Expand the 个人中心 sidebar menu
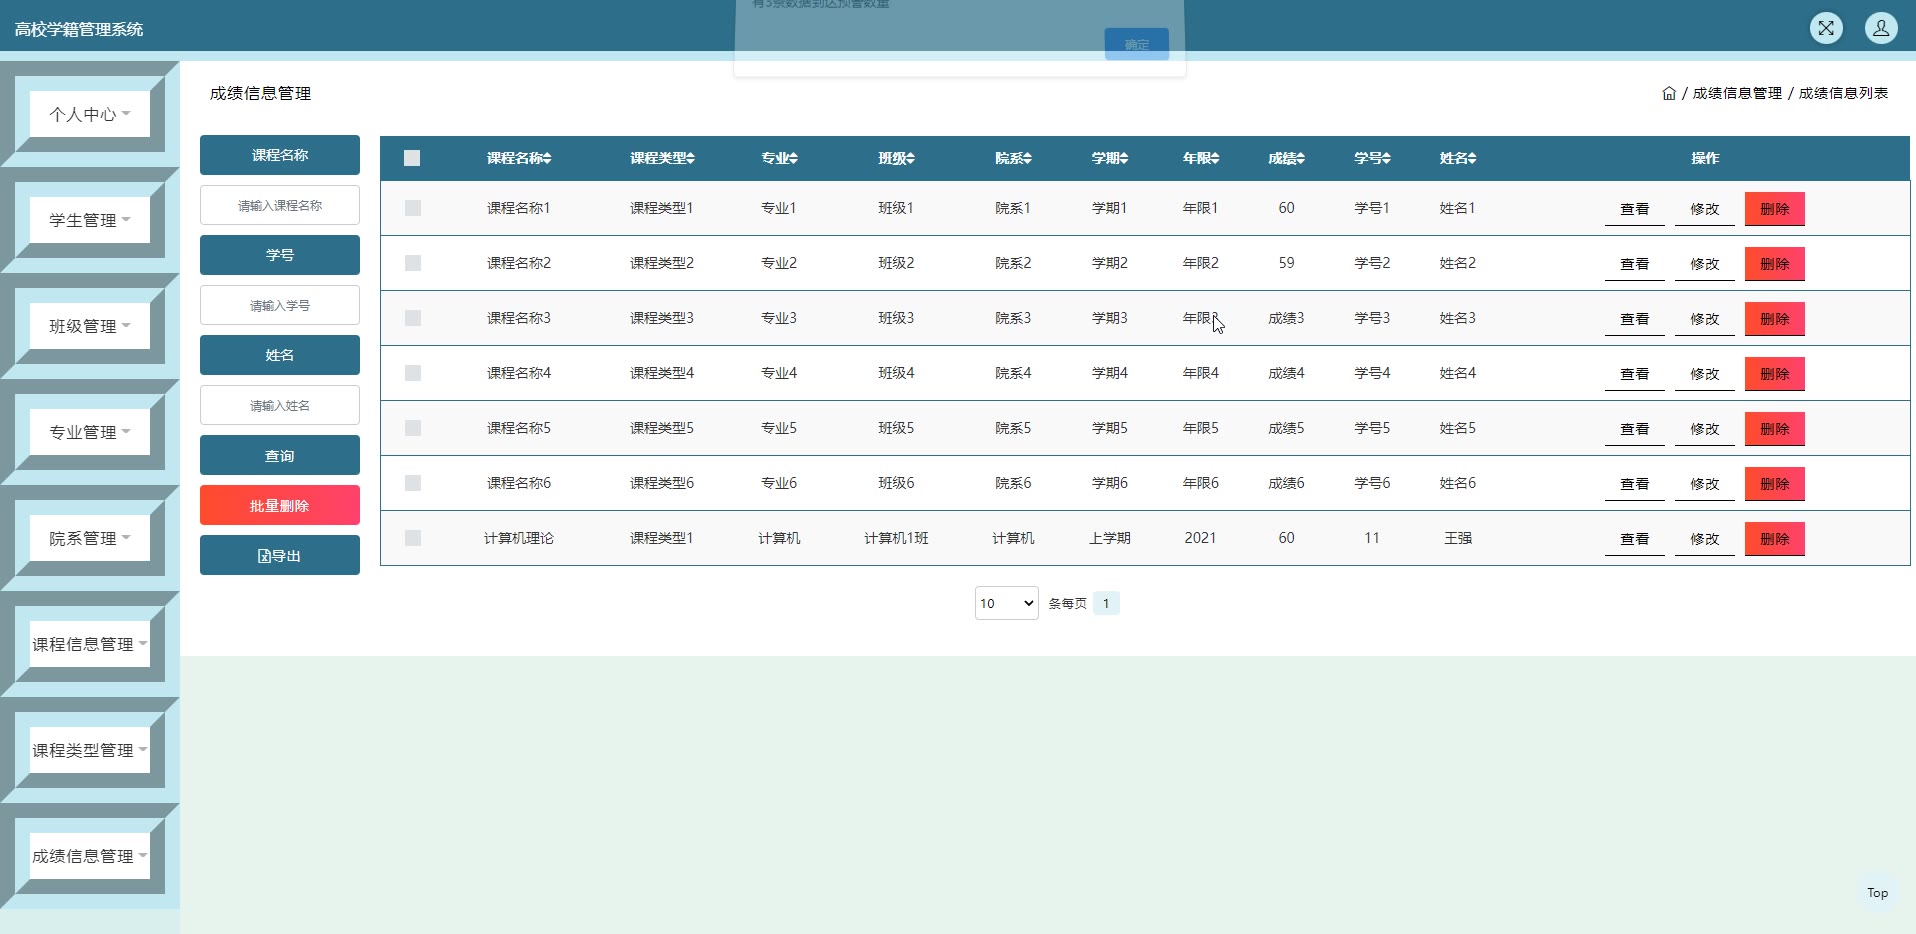 pos(89,114)
